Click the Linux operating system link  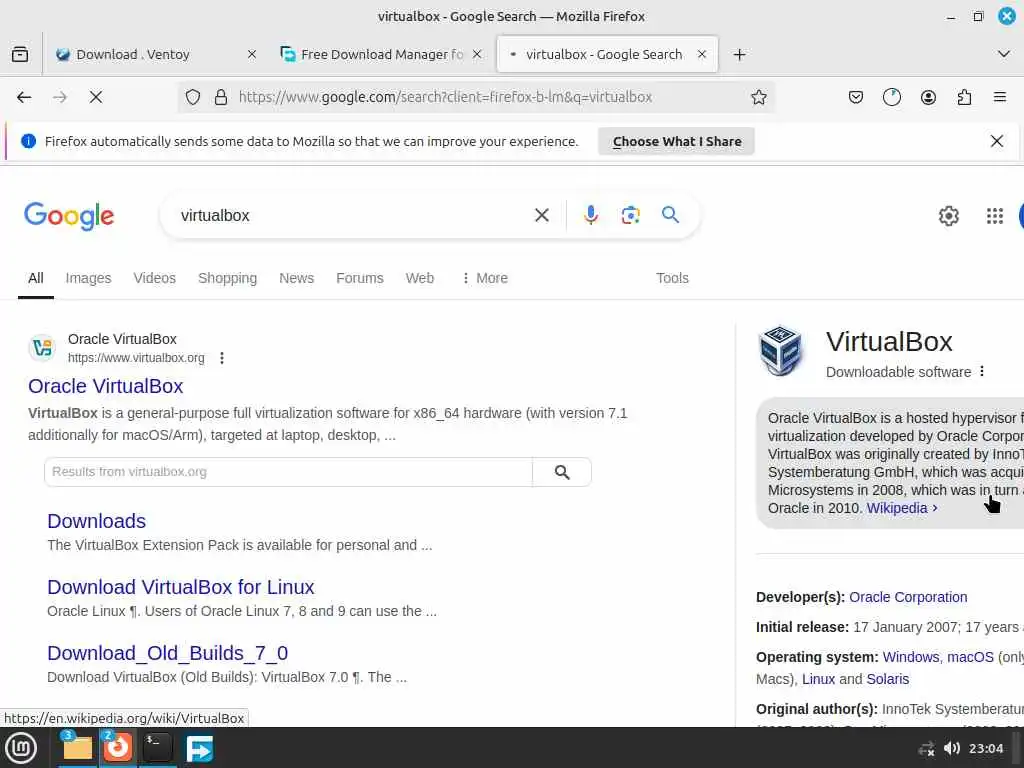pos(818,679)
